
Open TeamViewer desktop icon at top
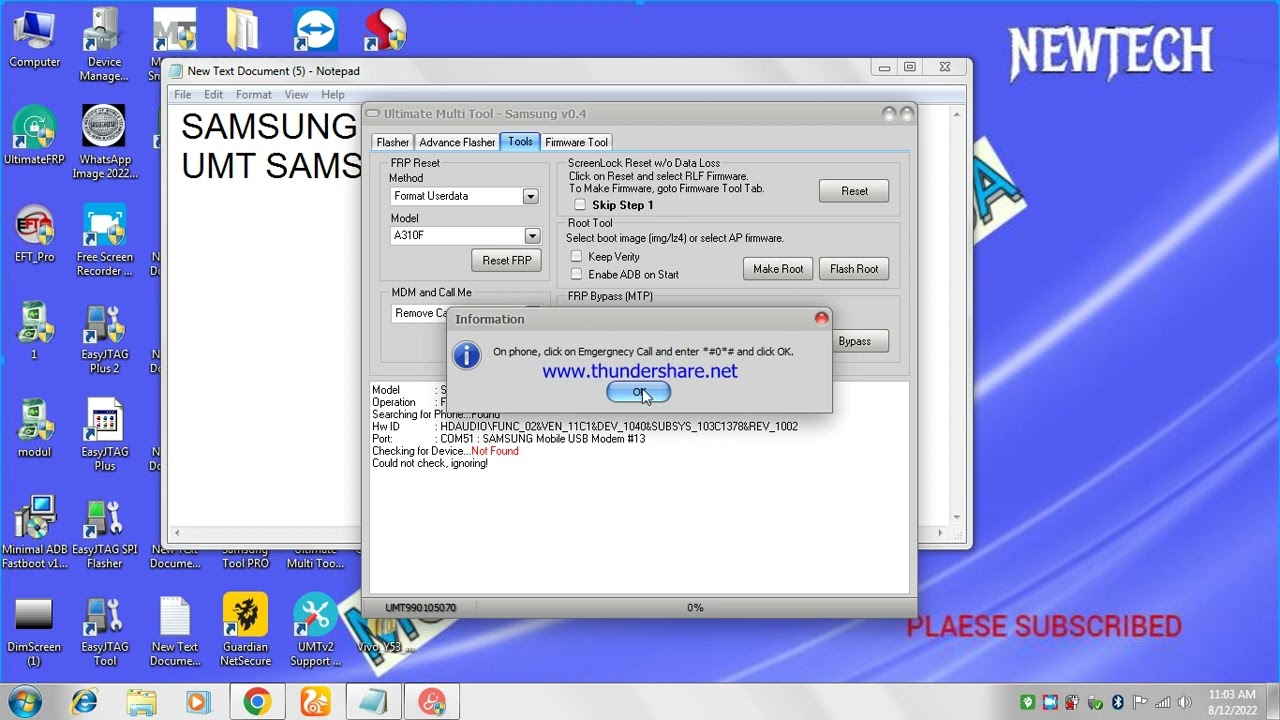pyautogui.click(x=315, y=30)
